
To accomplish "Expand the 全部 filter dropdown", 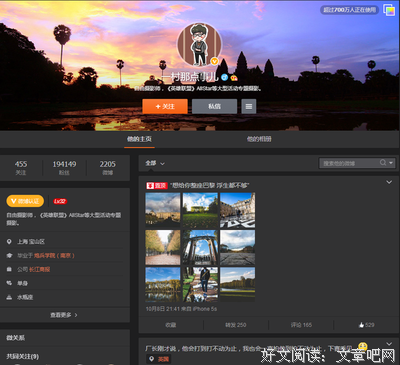I will pos(155,163).
